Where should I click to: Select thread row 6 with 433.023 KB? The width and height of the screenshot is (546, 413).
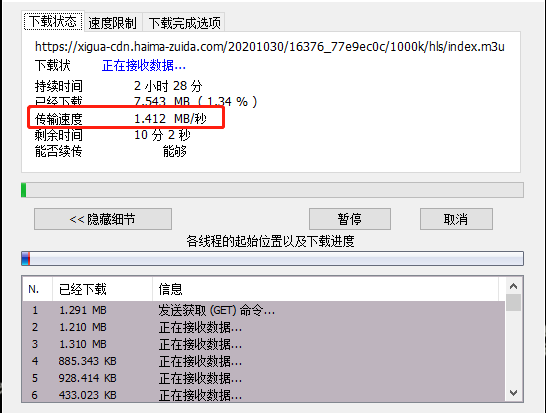click(264, 395)
